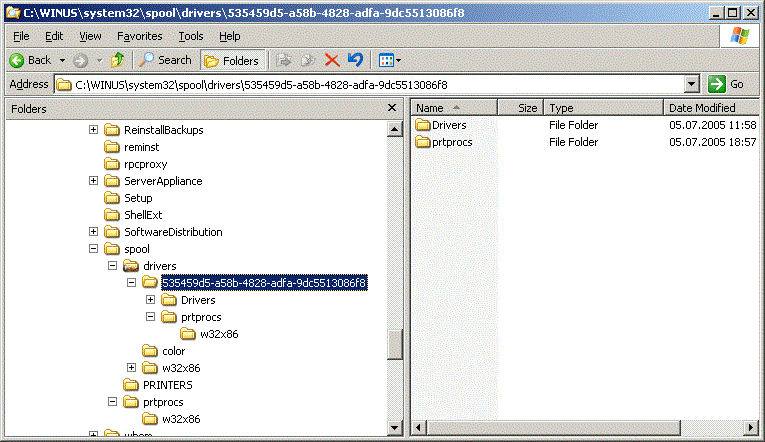This screenshot has width=765, height=442.
Task: Toggle the Folders pane button
Action: coord(232,60)
